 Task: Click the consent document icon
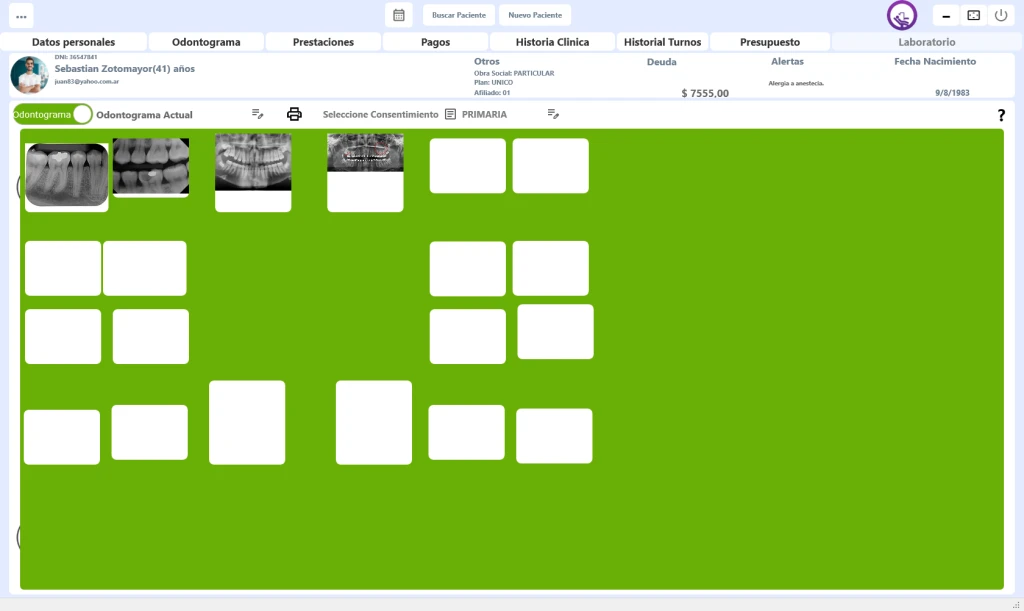(x=450, y=114)
